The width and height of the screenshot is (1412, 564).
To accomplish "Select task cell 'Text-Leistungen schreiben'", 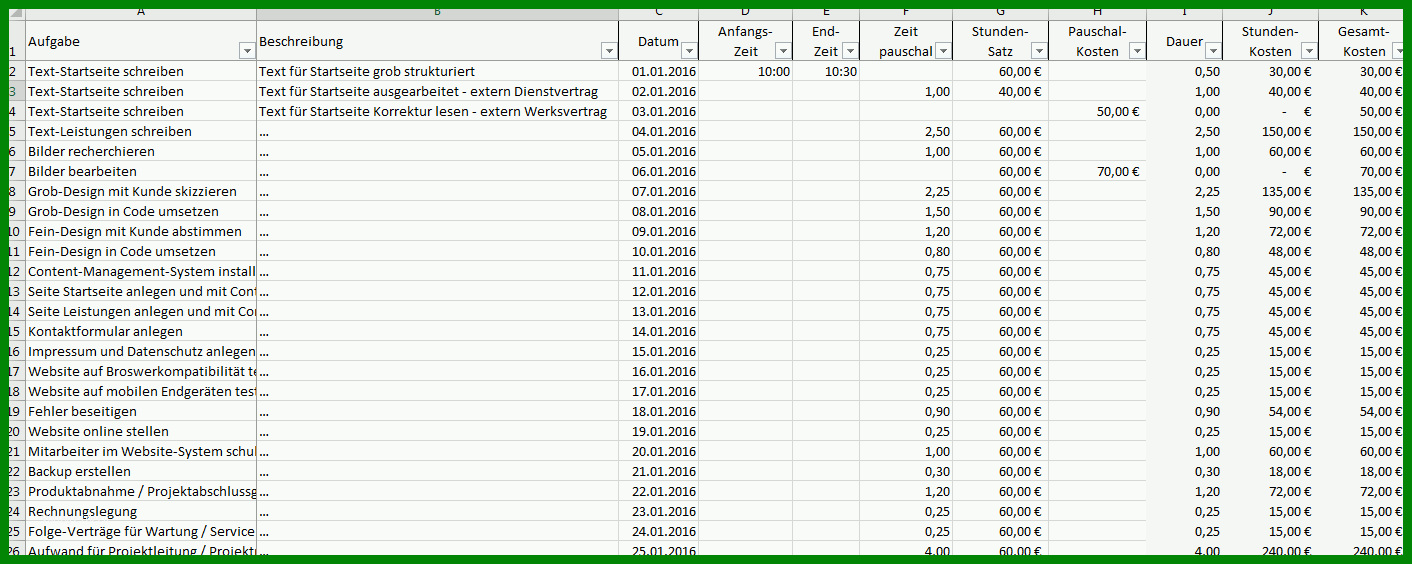I will click(x=140, y=131).
